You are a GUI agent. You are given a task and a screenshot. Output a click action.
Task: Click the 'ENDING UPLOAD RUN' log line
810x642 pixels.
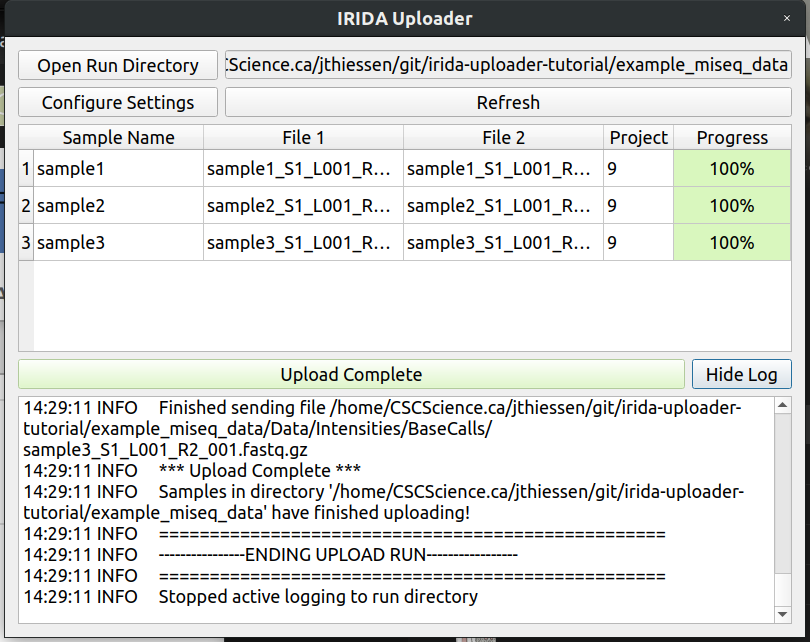[x=271, y=555]
